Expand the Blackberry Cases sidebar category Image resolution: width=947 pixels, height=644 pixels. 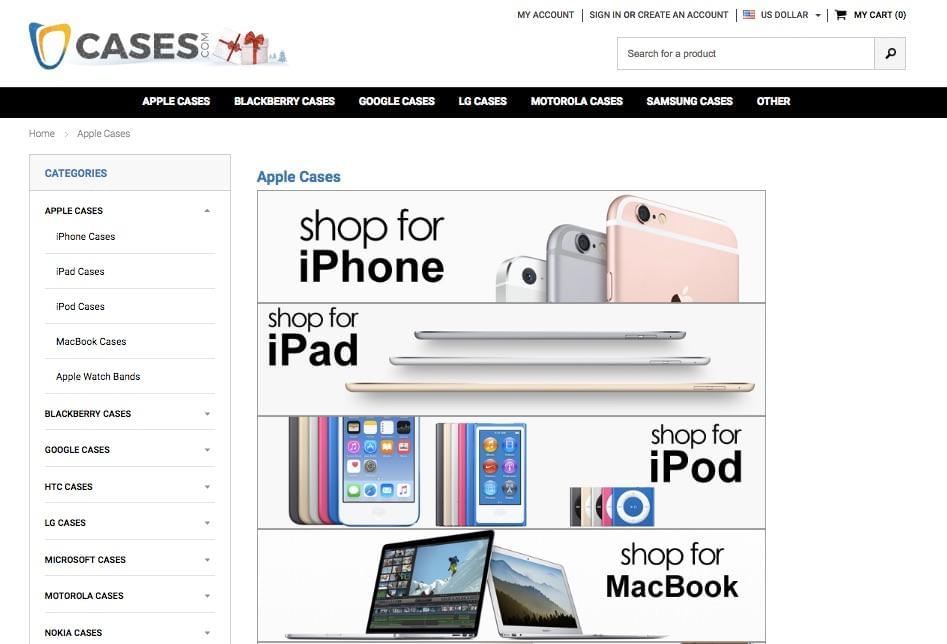point(207,414)
